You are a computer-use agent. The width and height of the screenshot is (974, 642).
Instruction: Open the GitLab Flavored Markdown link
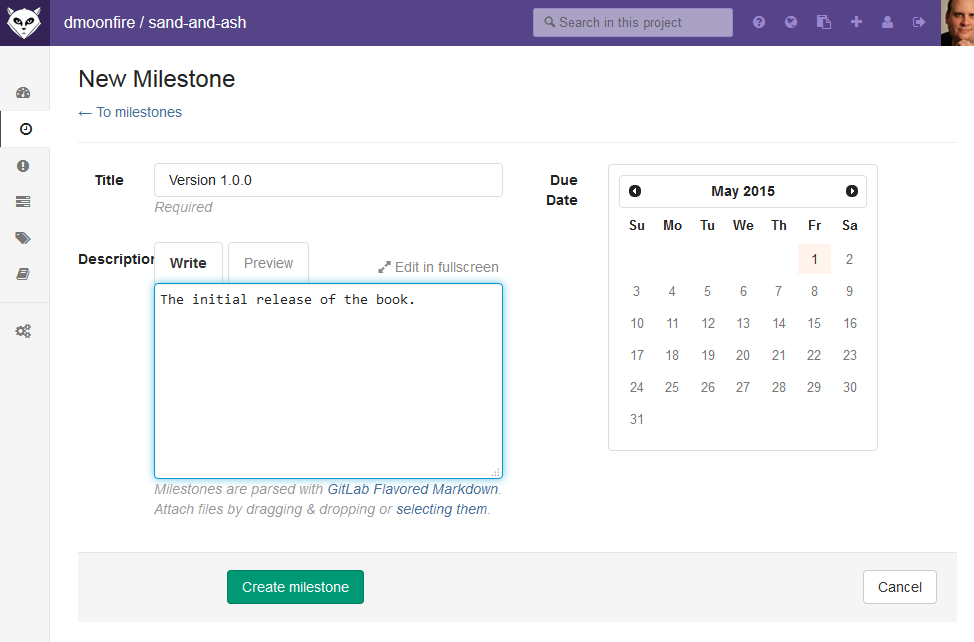412,489
